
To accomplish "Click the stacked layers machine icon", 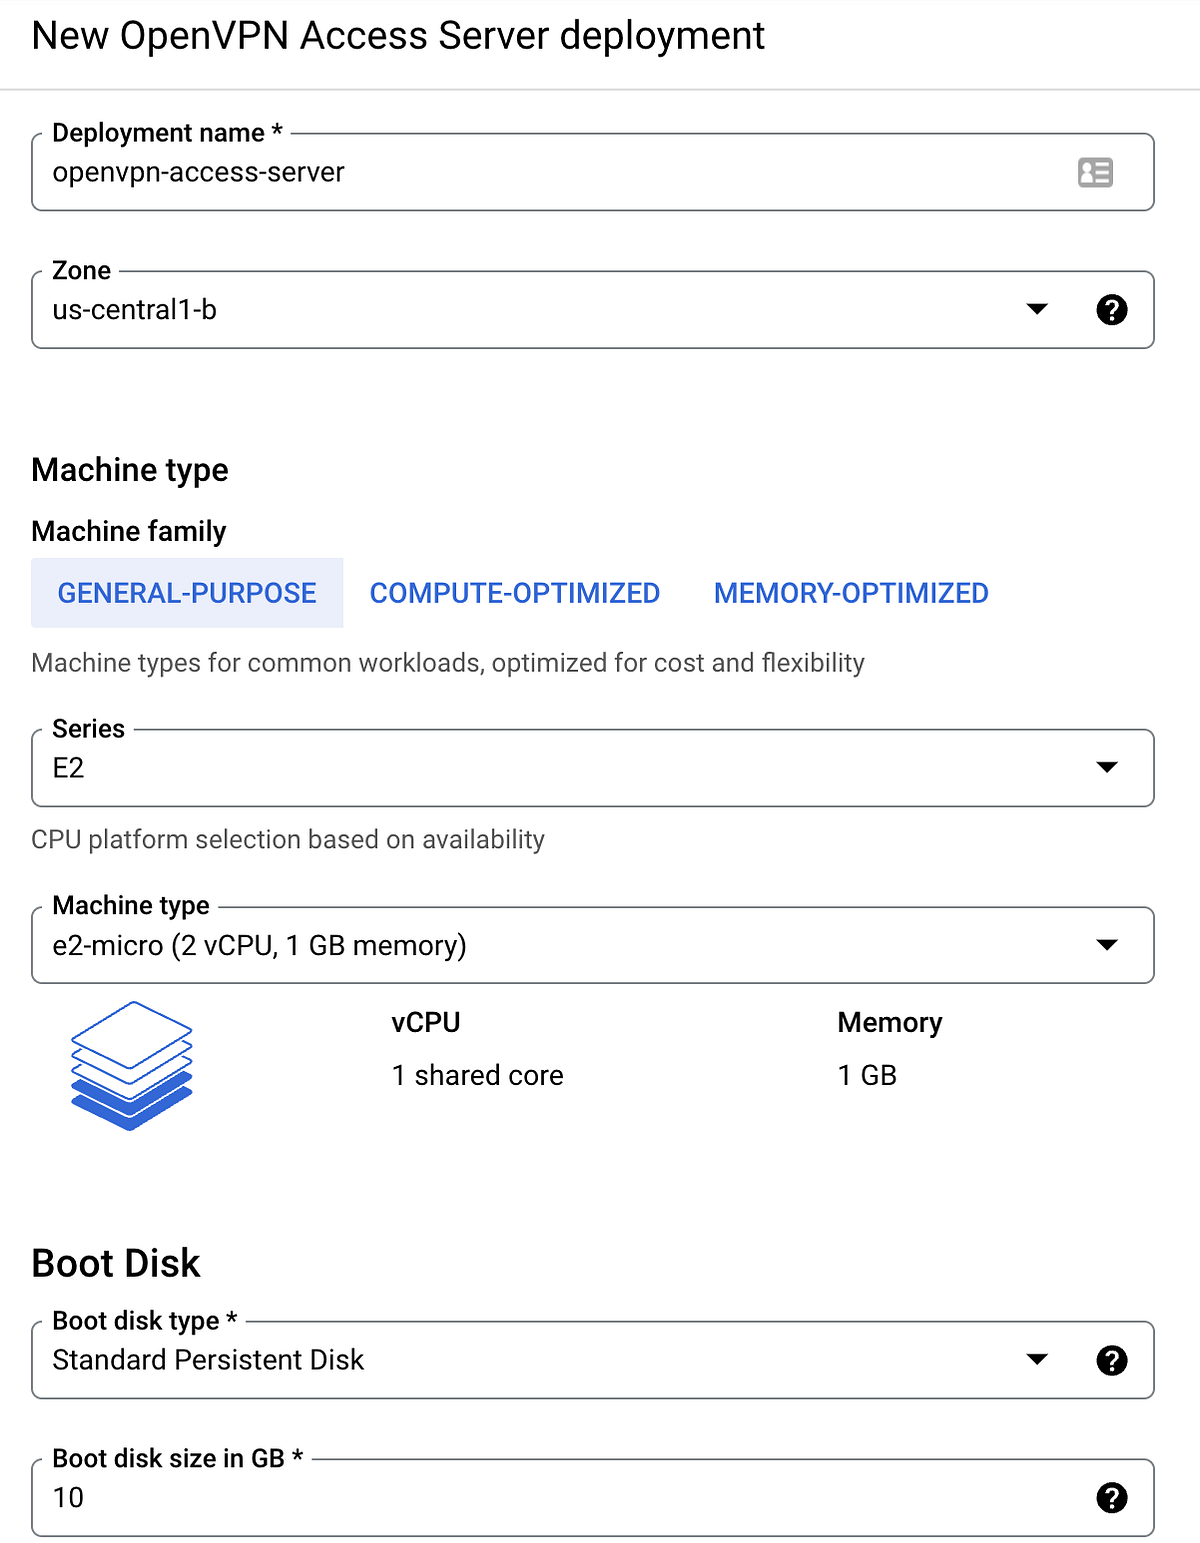I will pos(131,1066).
